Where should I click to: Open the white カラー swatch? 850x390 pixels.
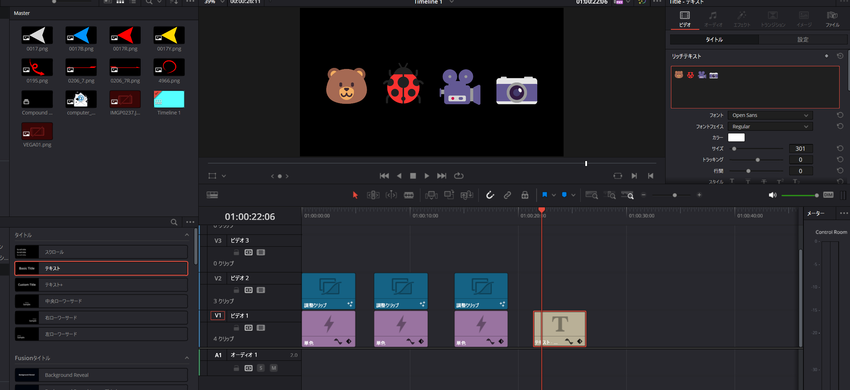736,138
